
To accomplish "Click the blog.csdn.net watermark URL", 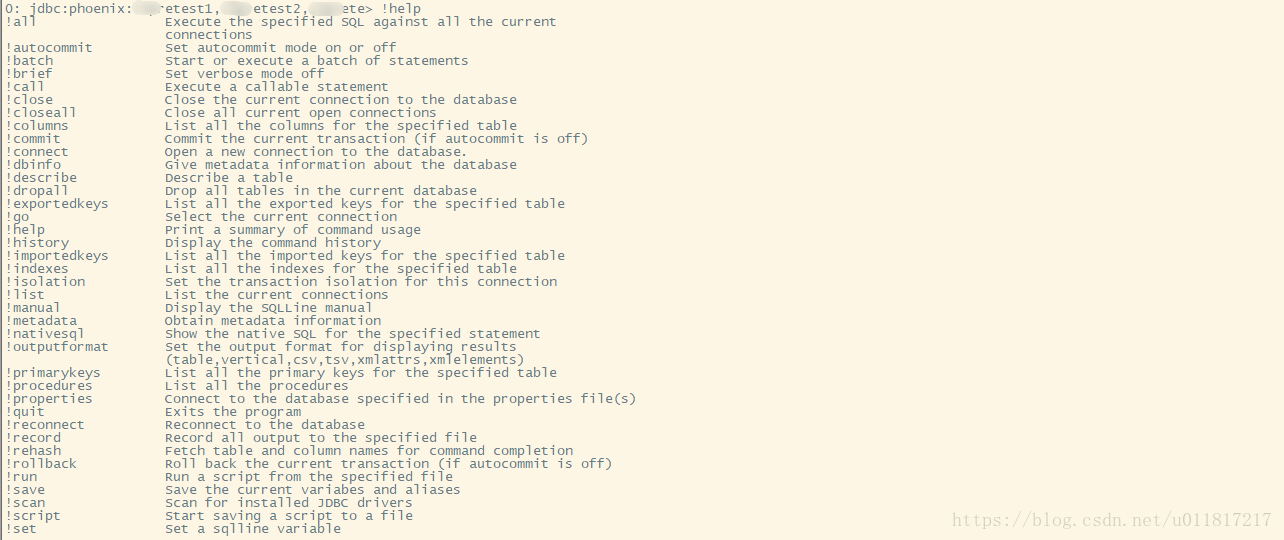I will point(1111,520).
